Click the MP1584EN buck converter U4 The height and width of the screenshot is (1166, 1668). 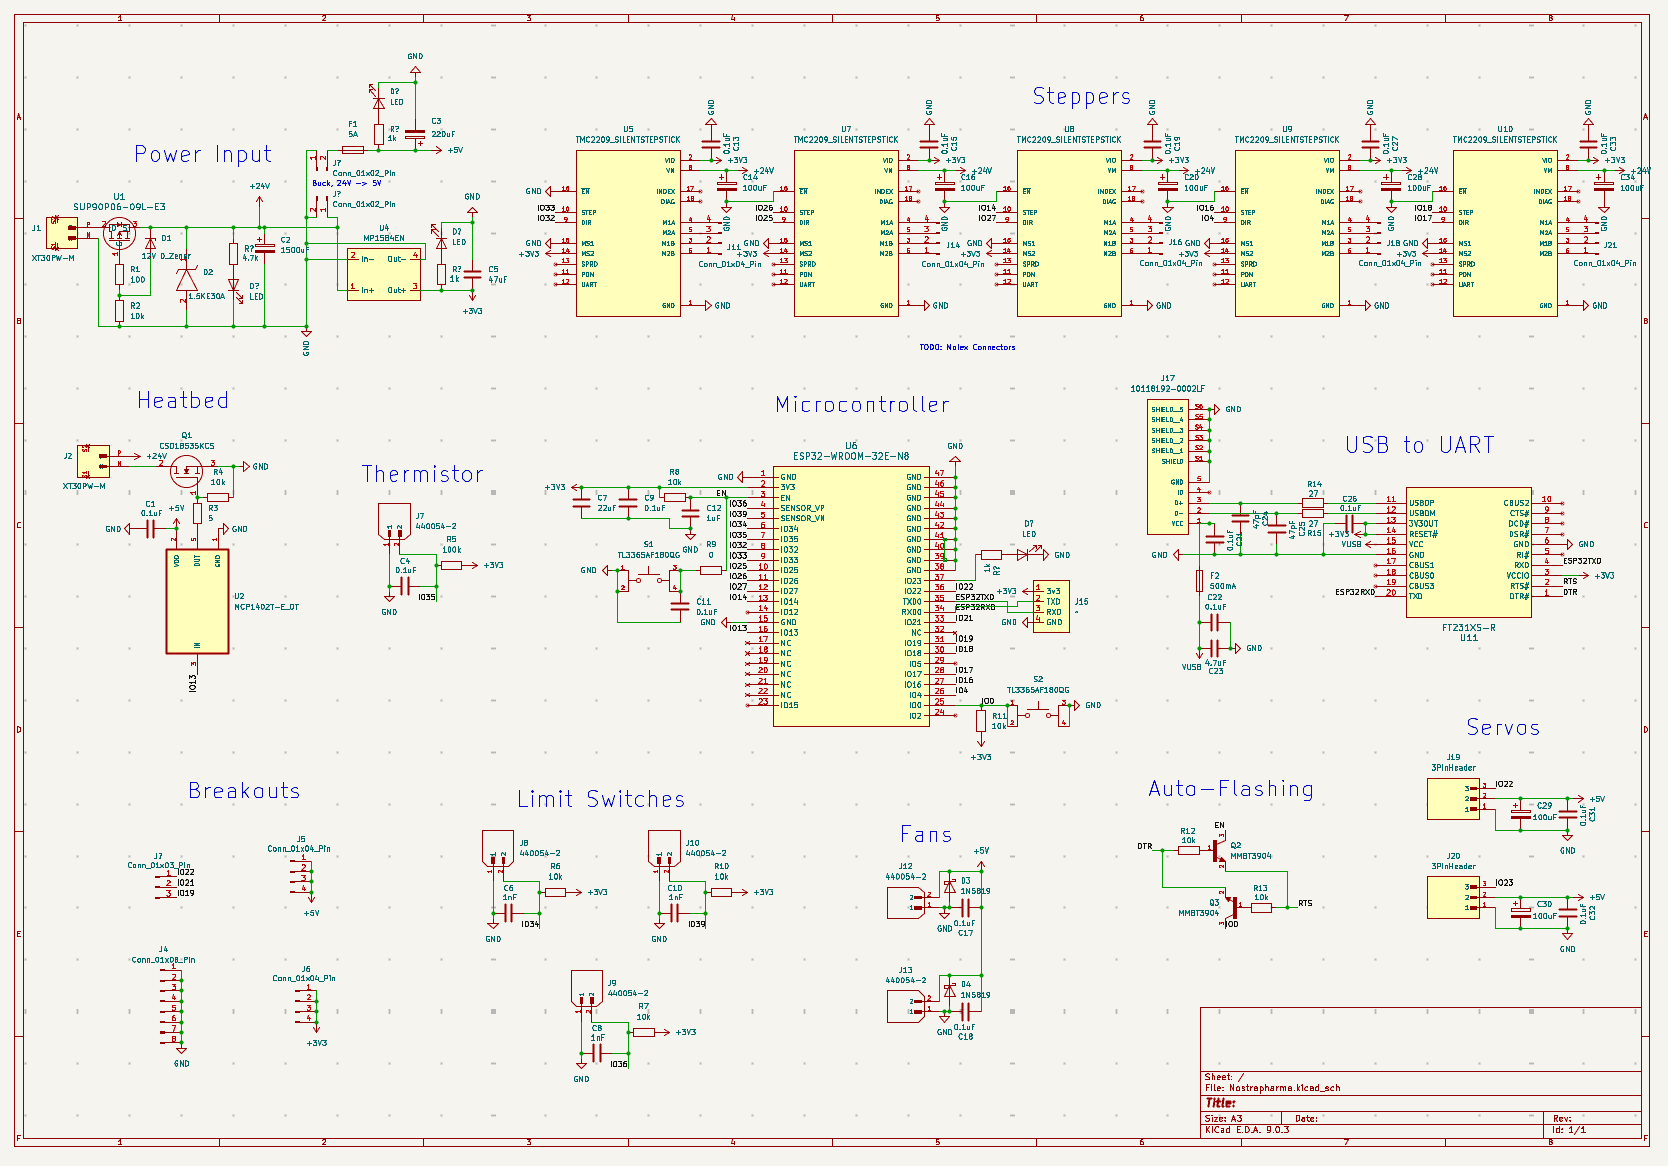click(x=385, y=275)
